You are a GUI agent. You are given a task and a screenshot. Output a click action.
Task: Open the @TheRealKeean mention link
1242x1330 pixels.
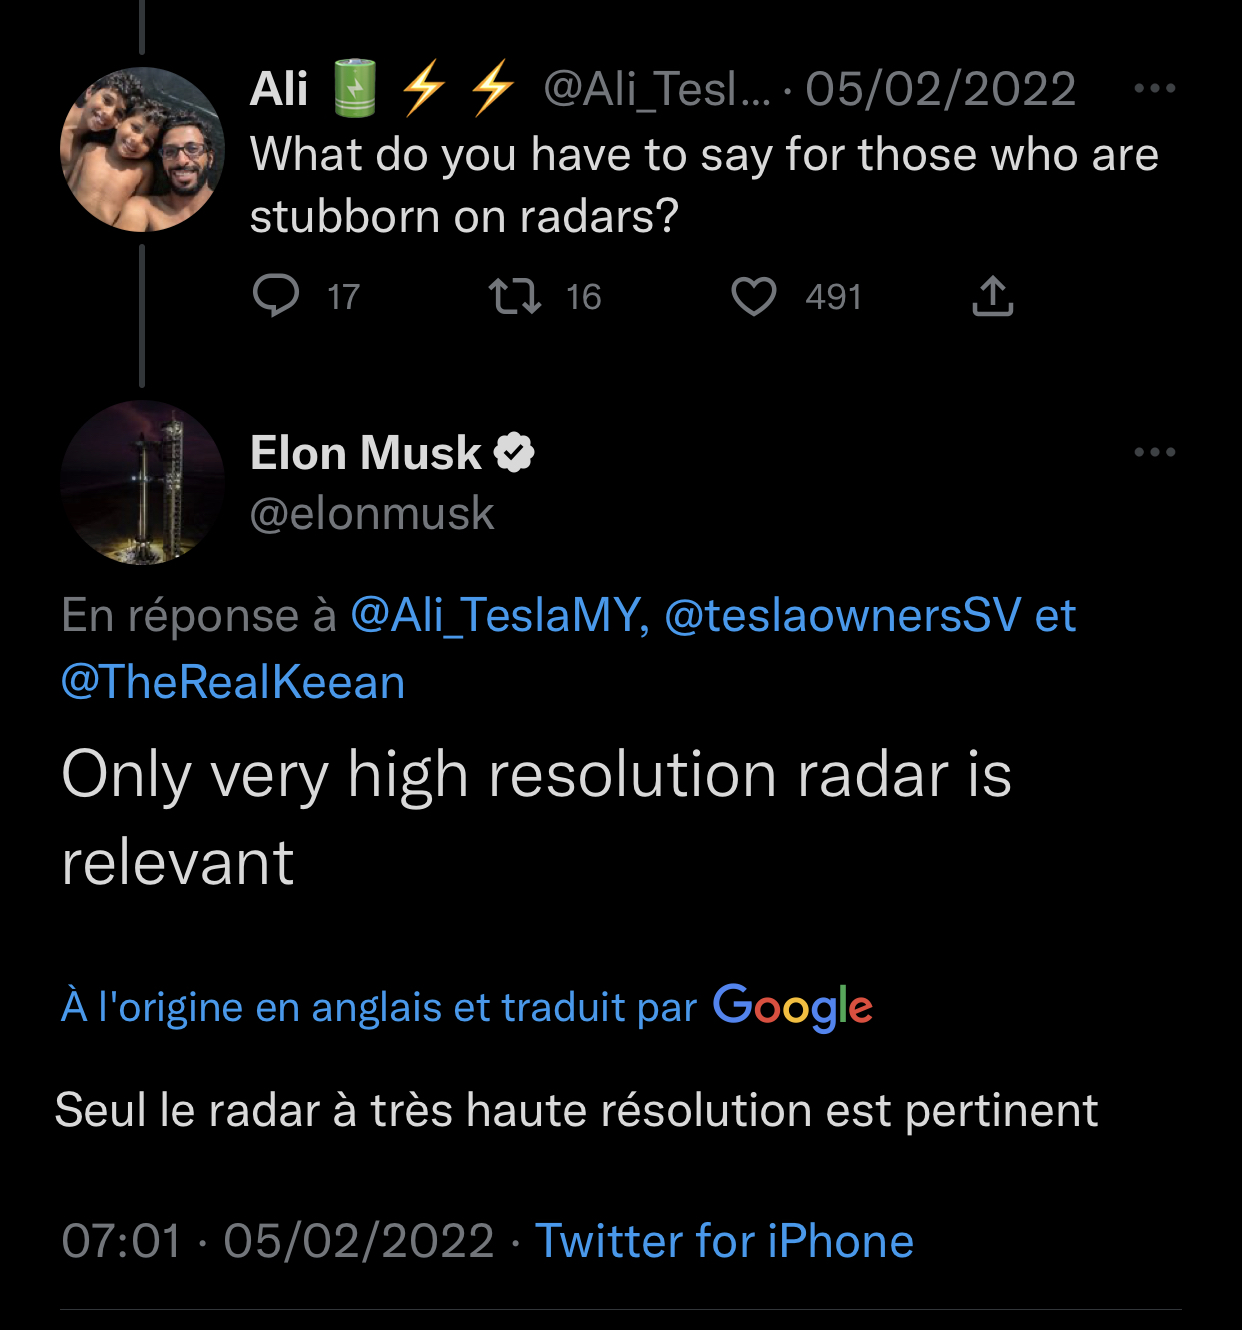pyautogui.click(x=233, y=682)
